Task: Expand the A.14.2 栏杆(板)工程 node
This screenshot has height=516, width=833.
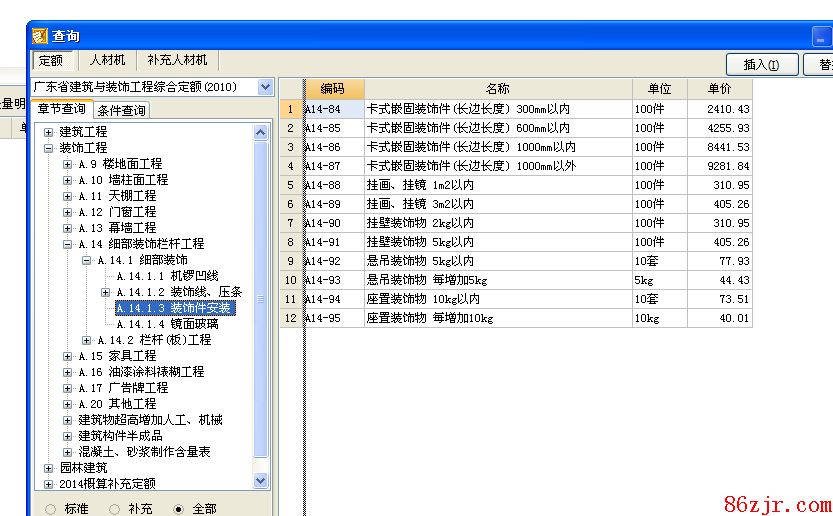Action: coord(87,340)
